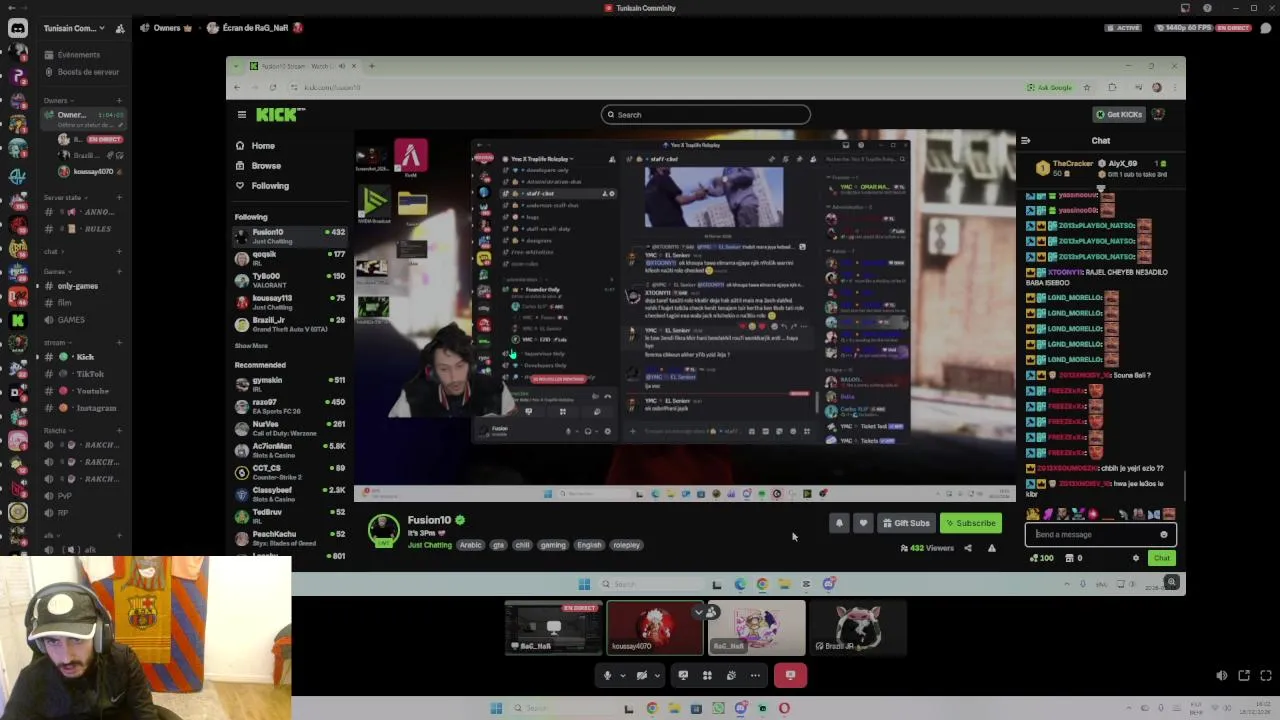
Task: Toggle the microphone mute button
Action: coord(607,676)
